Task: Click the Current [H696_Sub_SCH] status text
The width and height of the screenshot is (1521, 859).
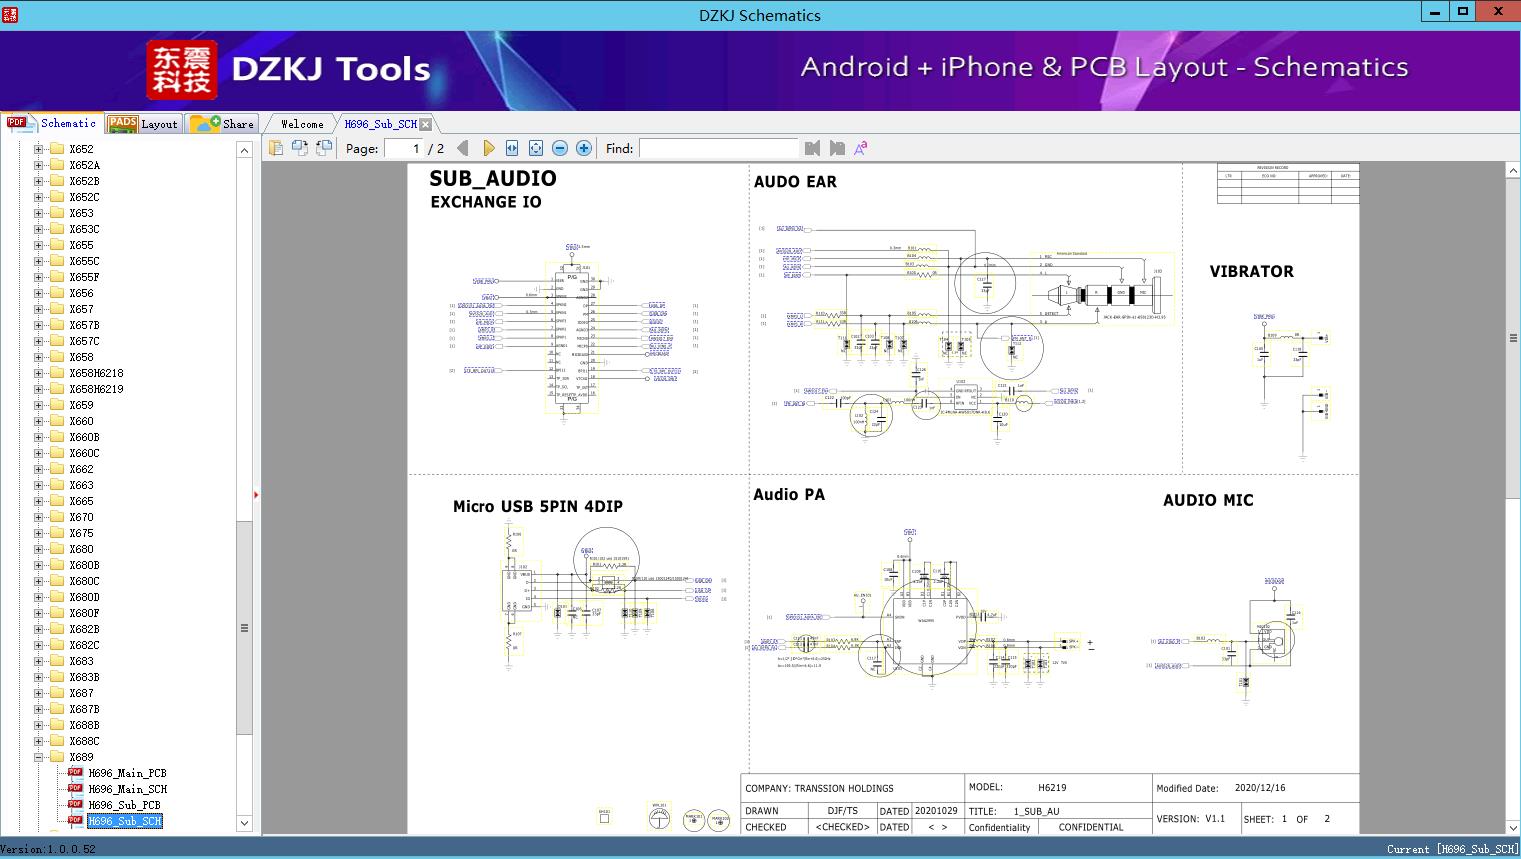Action: point(1452,849)
